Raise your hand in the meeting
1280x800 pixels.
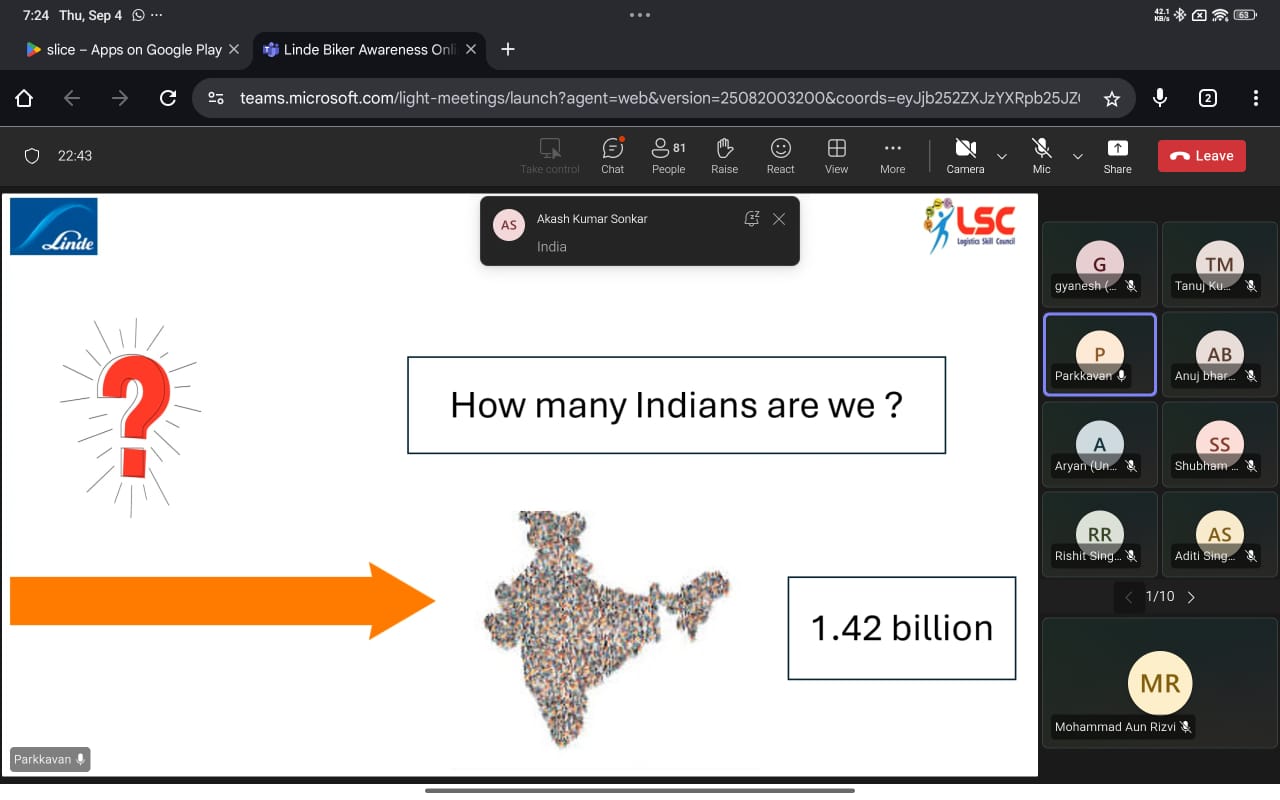(724, 156)
